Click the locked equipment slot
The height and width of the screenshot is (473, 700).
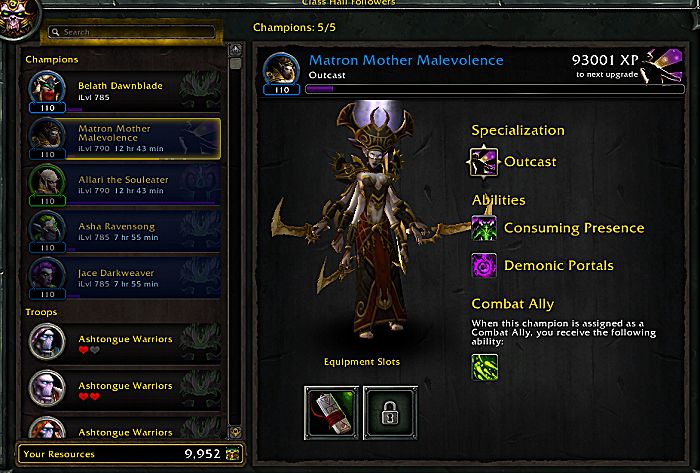tap(390, 413)
